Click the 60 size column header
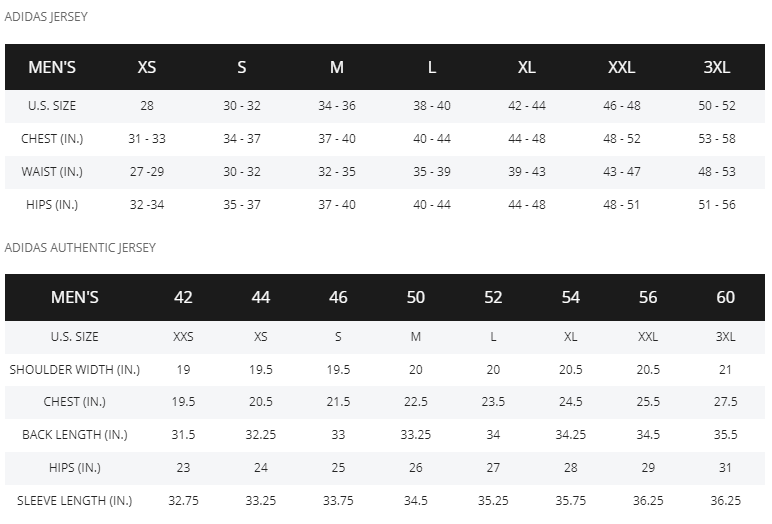Screen dimensions: 772x524 tap(725, 297)
